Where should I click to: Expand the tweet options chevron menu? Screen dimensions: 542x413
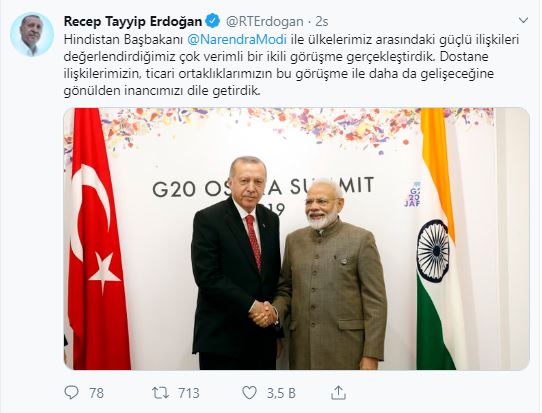523,21
